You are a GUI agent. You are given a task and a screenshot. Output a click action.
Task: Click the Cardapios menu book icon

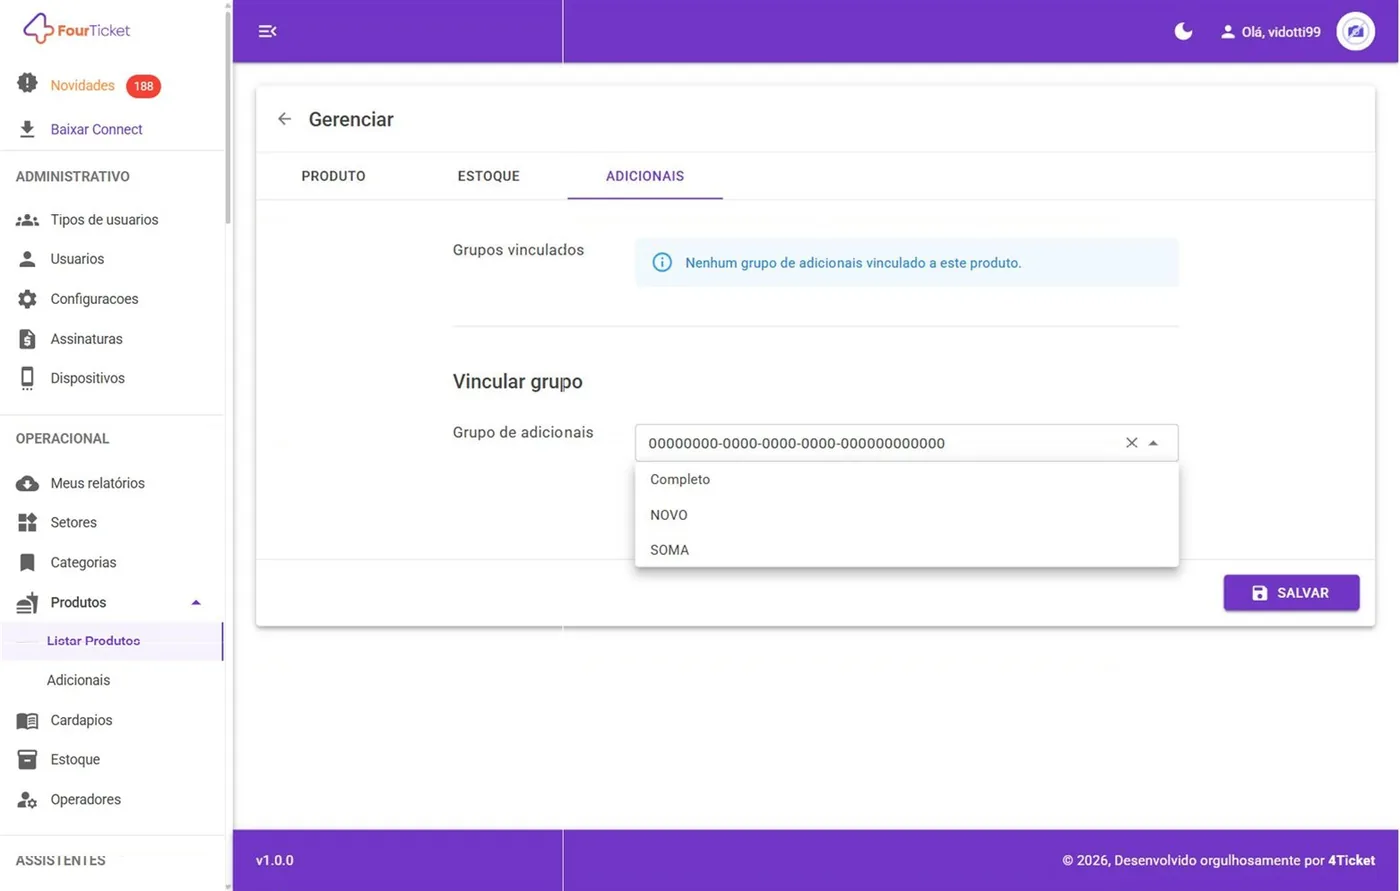pos(27,720)
